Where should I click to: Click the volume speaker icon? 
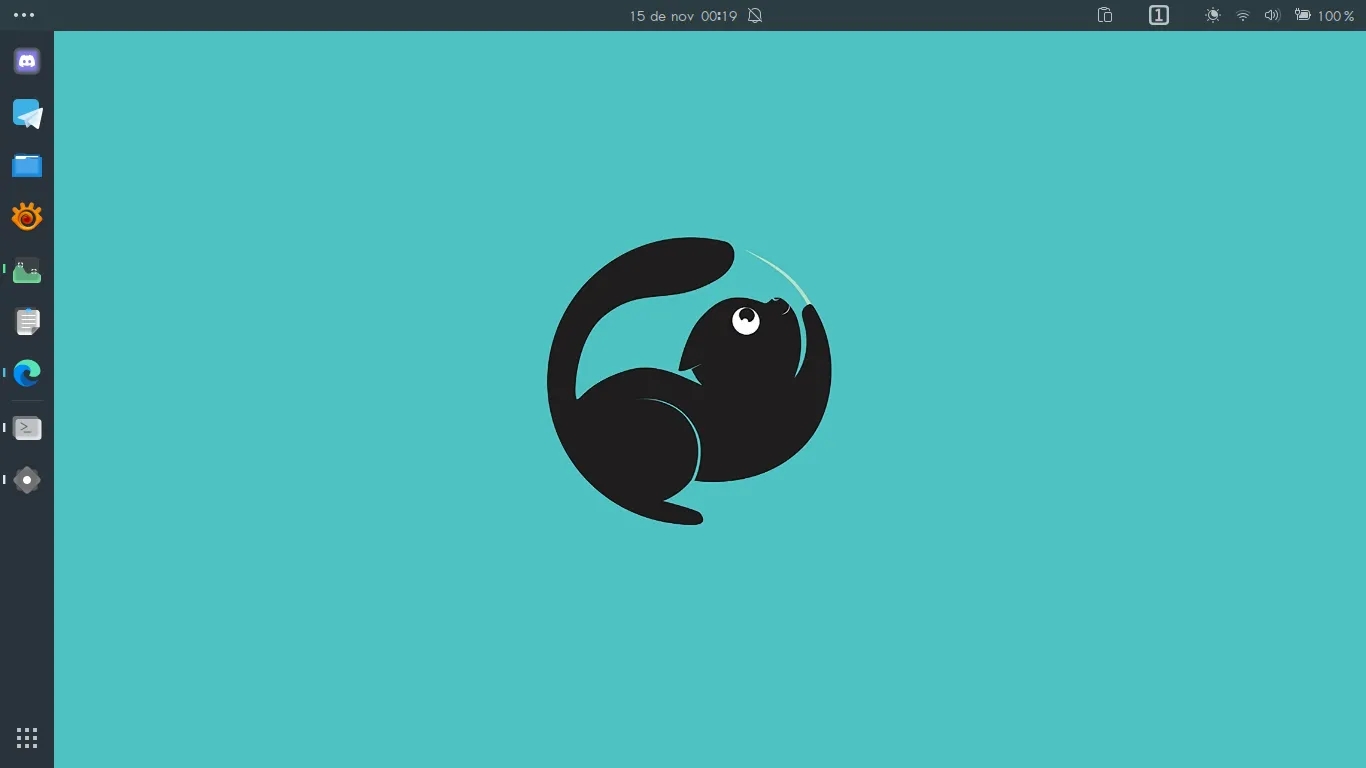1272,16
